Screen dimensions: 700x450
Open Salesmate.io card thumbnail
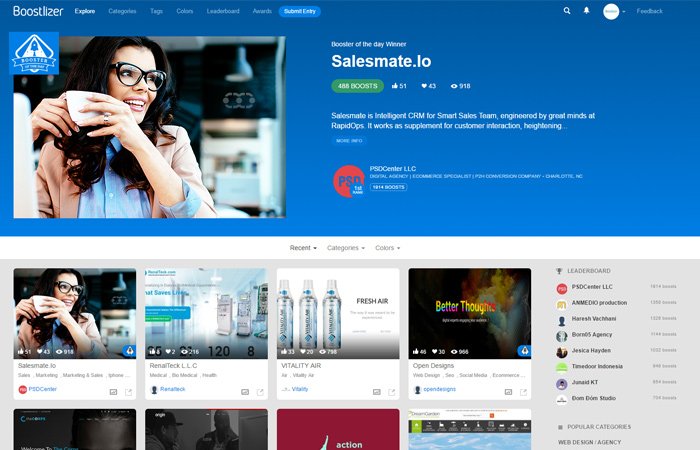75,312
